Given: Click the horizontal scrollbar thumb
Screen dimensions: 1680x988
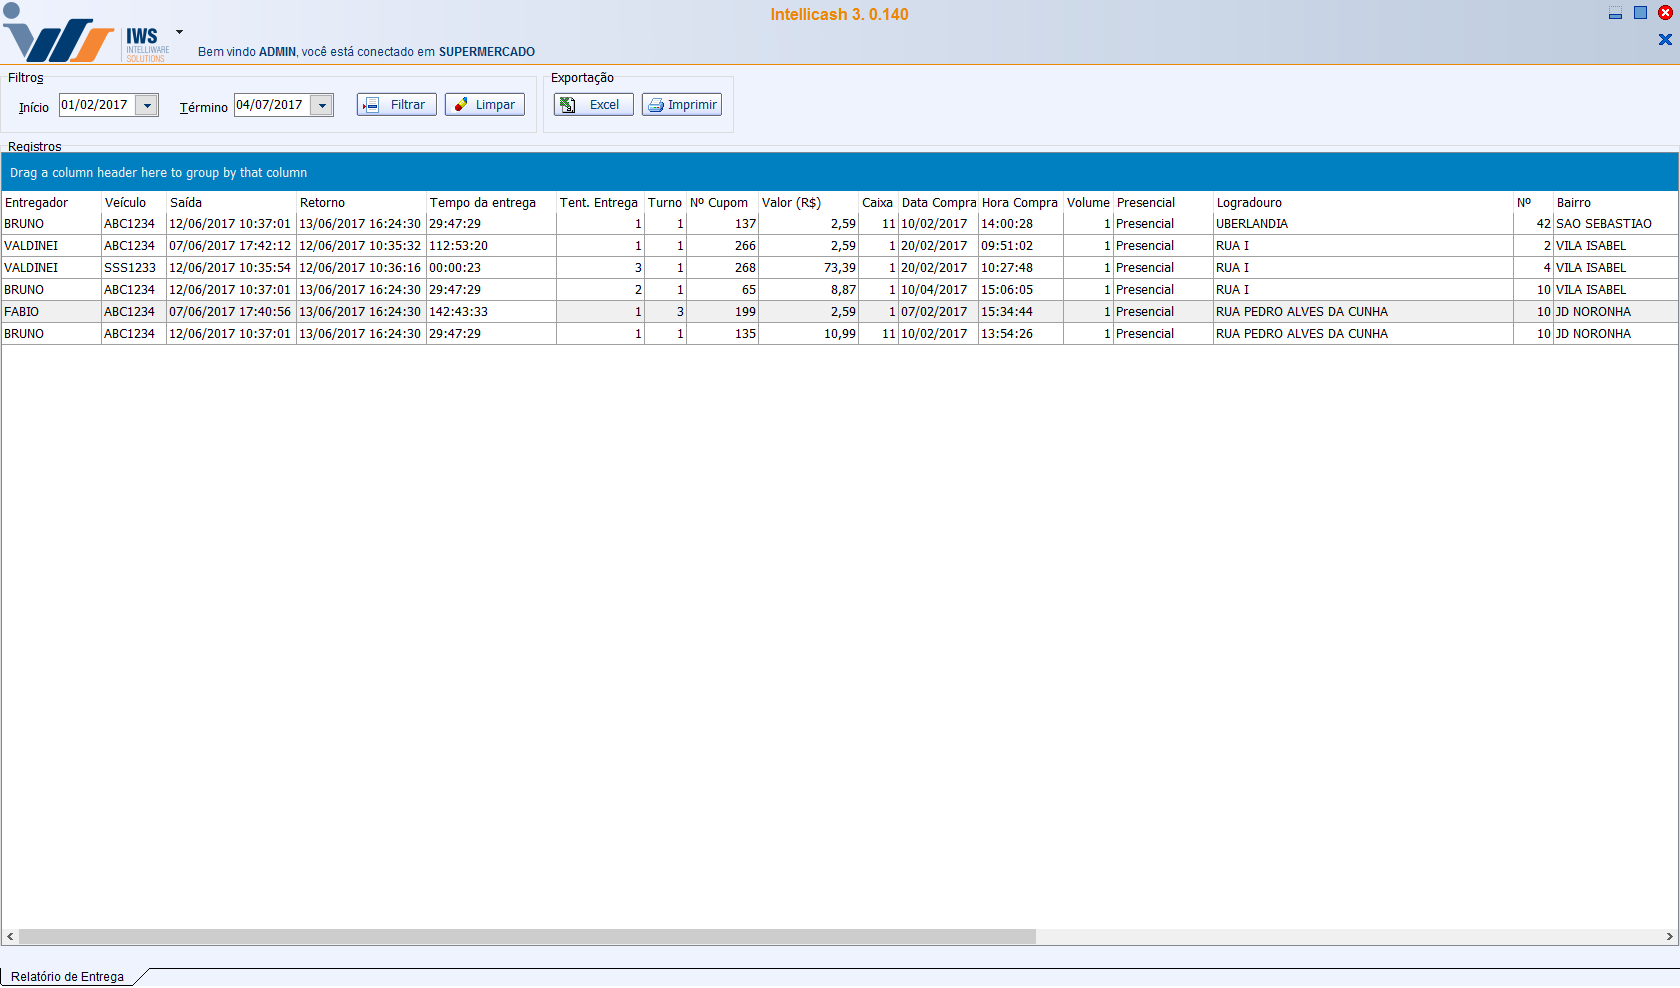Looking at the screenshot, I should [x=527, y=937].
